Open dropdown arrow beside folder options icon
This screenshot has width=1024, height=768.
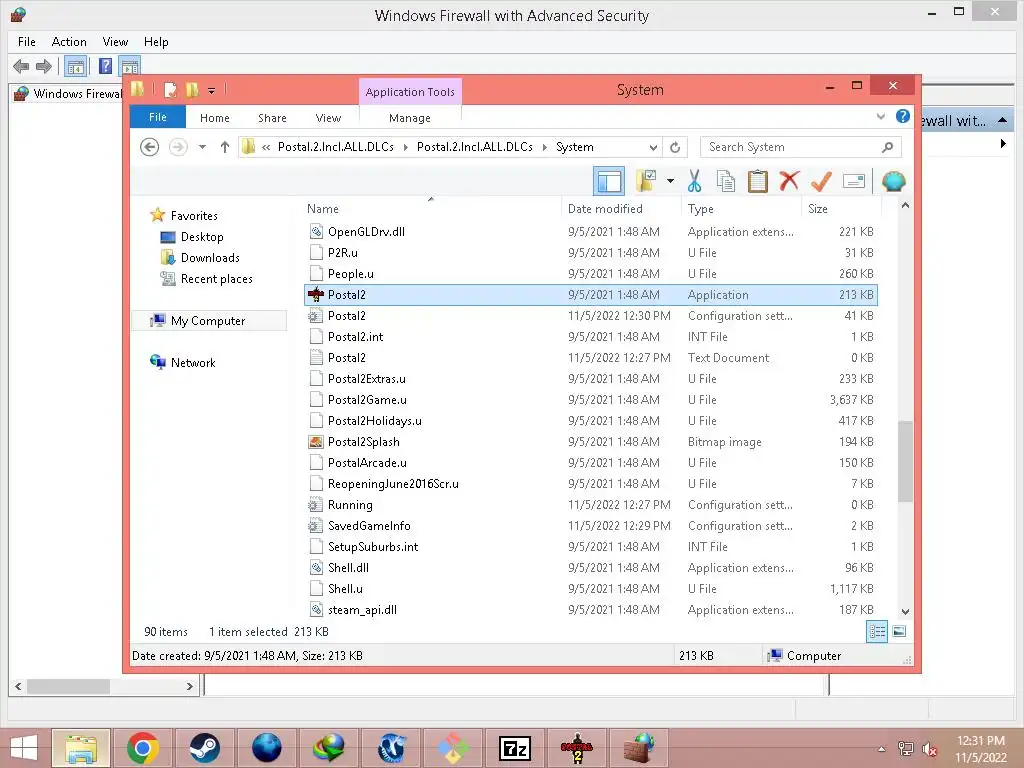coord(670,181)
